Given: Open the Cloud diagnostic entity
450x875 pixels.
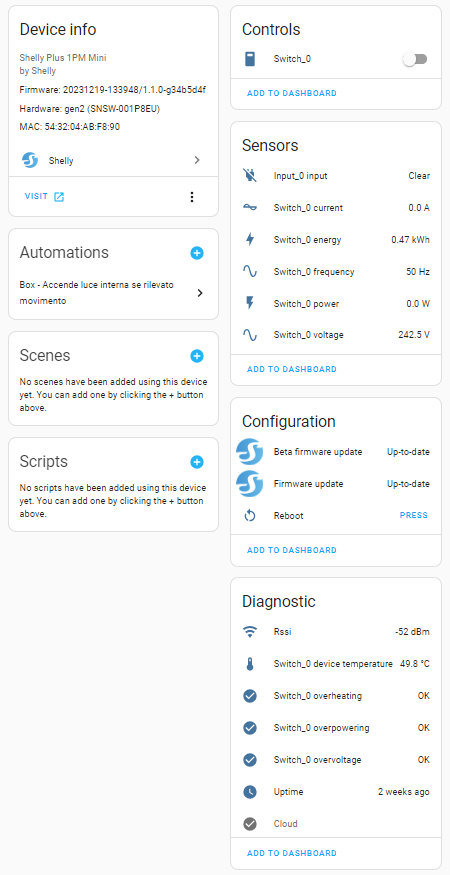Looking at the screenshot, I should click(x=336, y=824).
